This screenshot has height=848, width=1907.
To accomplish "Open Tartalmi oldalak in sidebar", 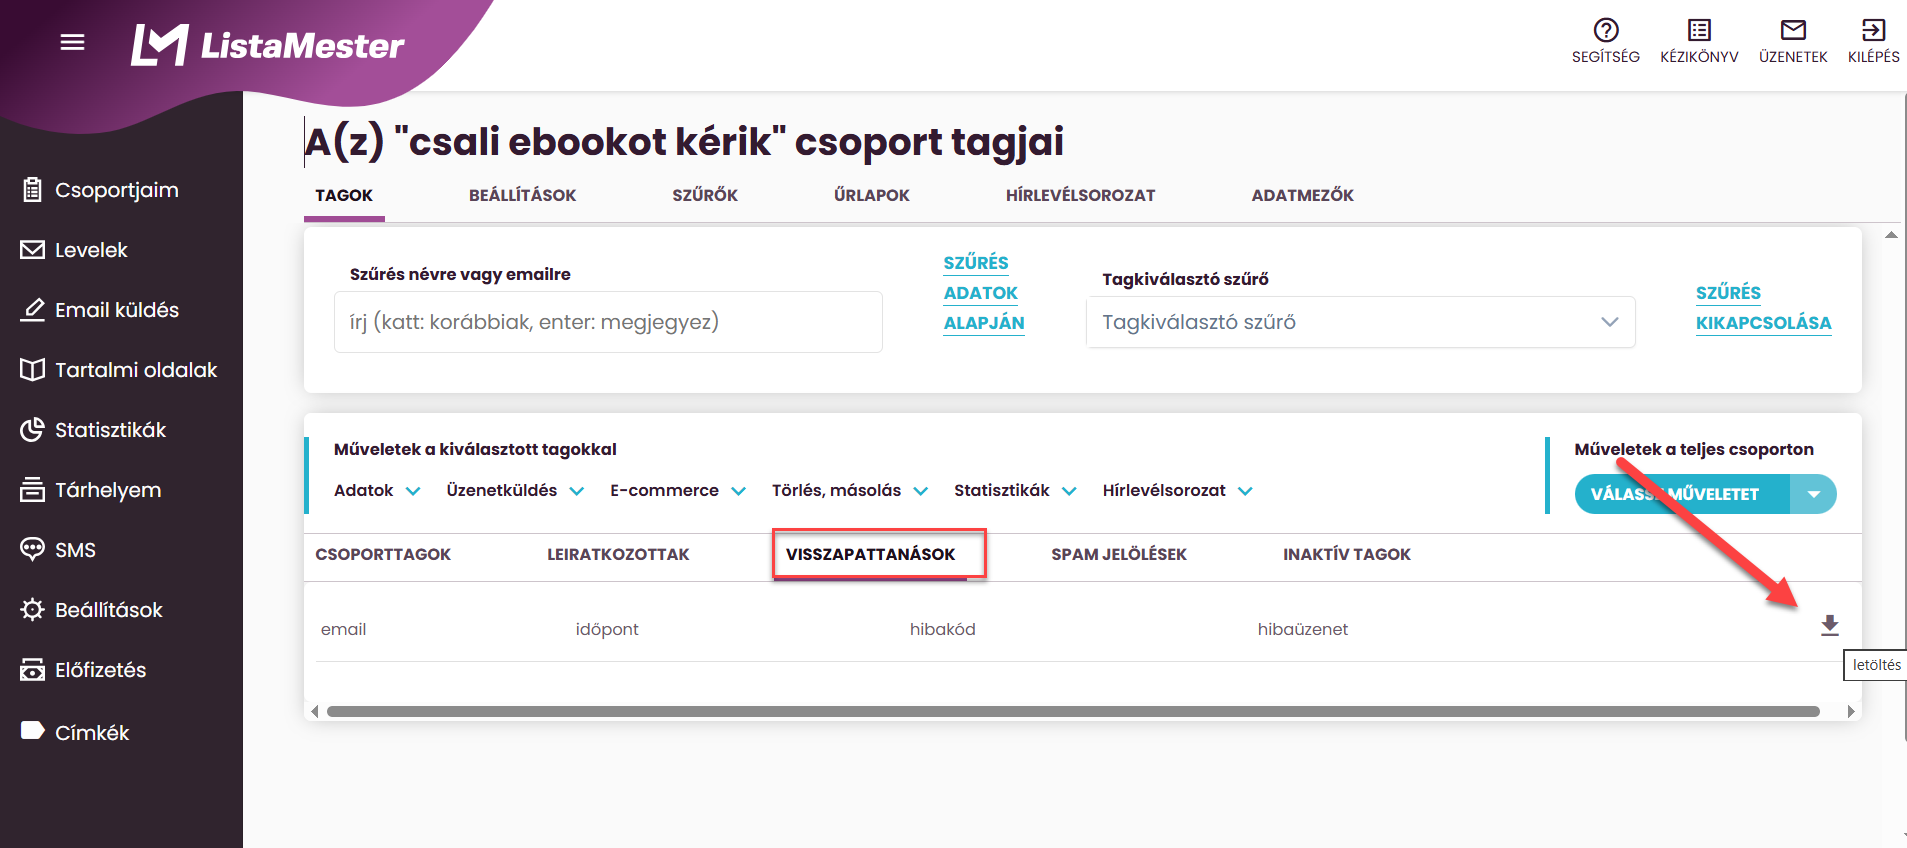I will tap(119, 370).
